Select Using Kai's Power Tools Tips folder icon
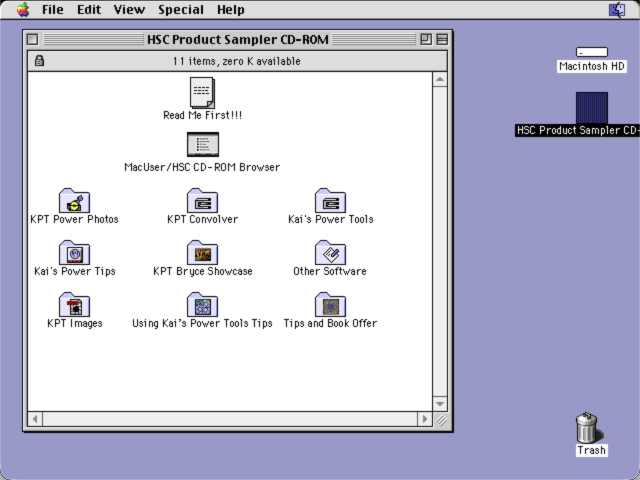Image resolution: width=640 pixels, height=480 pixels. (202, 304)
